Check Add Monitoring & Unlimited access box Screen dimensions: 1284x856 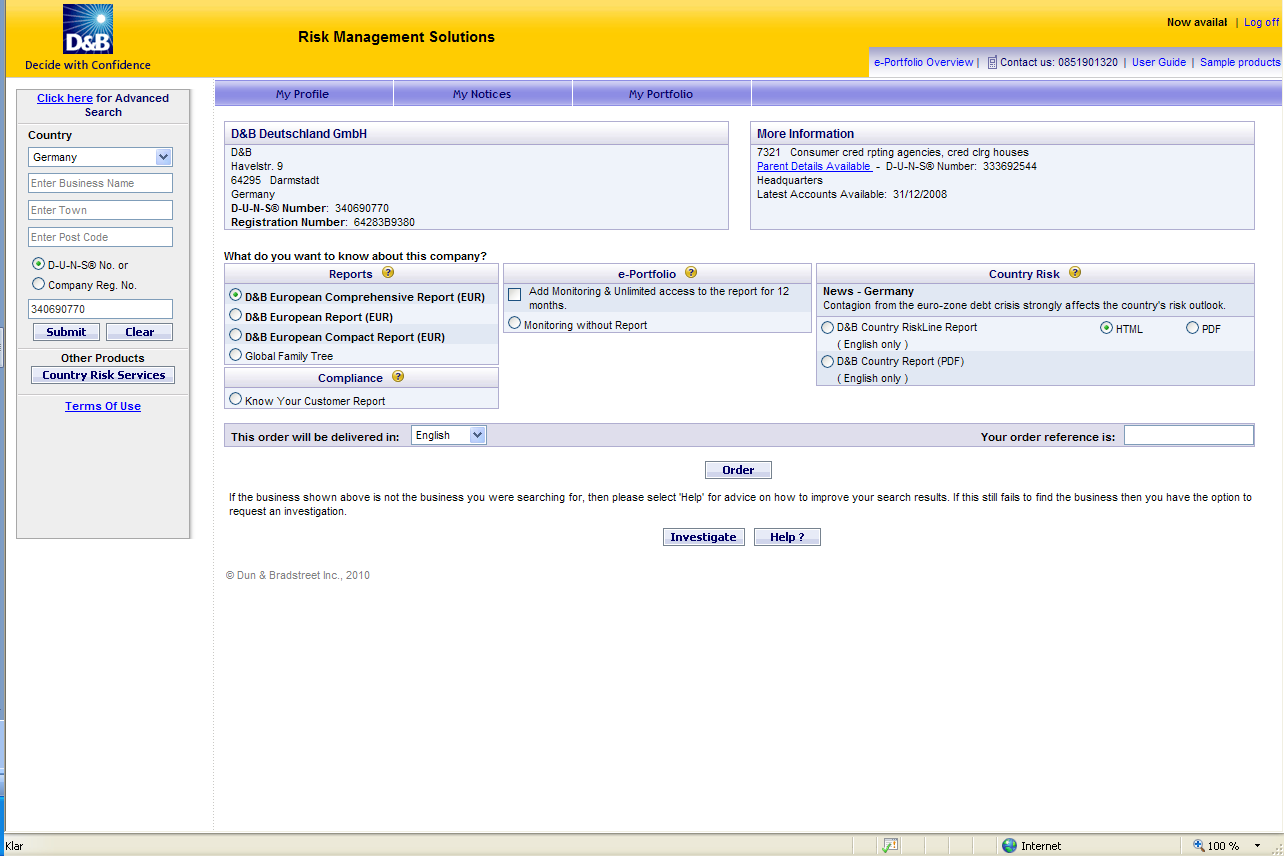coord(515,294)
